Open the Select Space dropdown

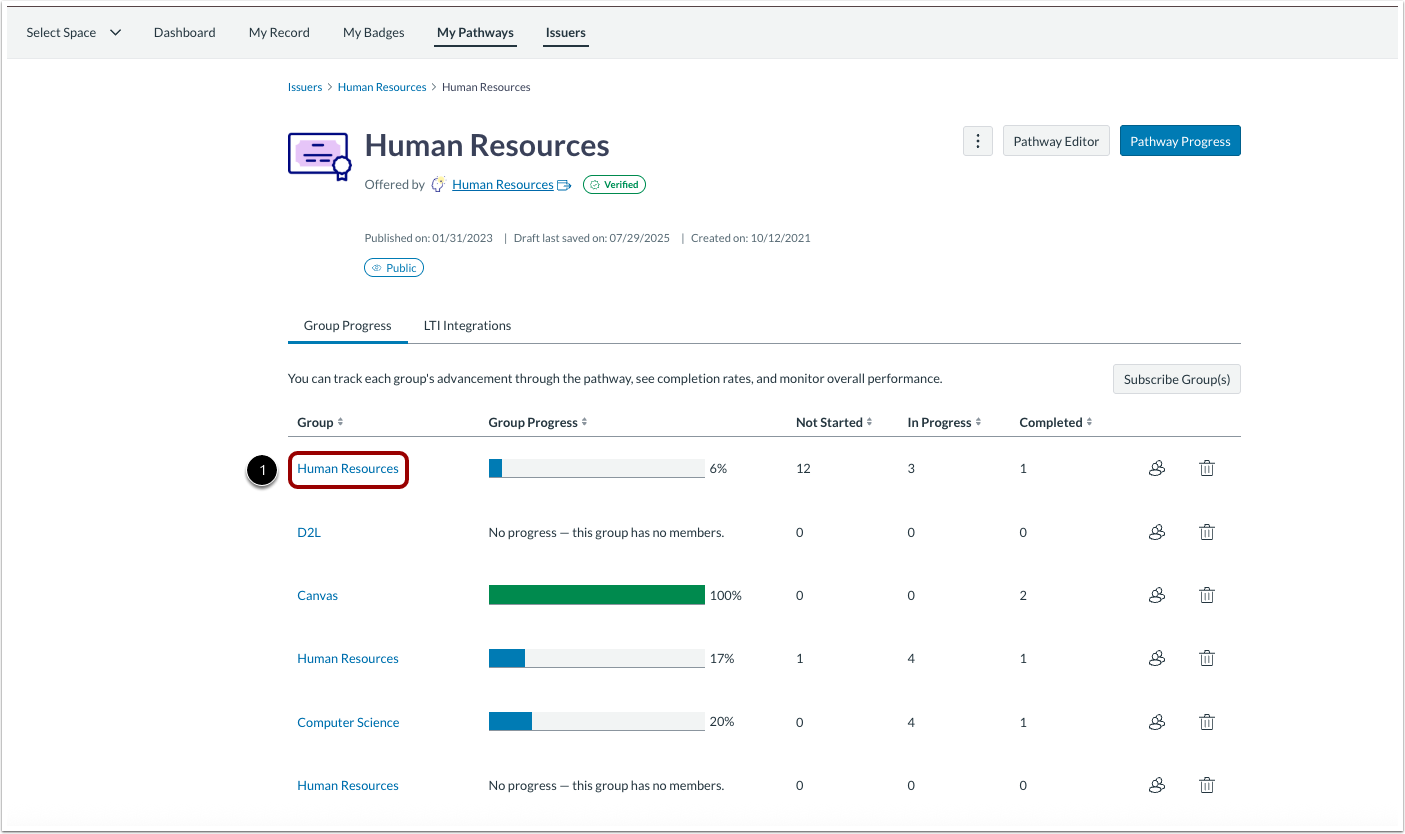[73, 33]
